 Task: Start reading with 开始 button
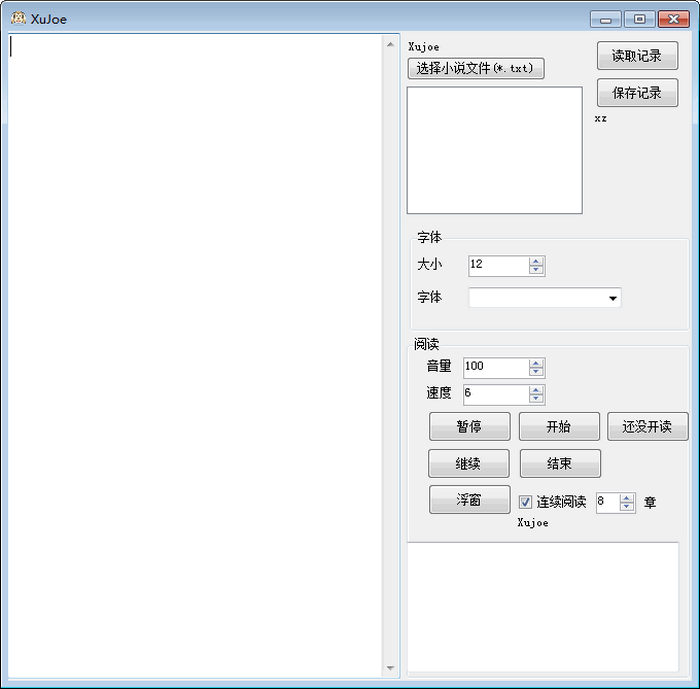tap(559, 426)
